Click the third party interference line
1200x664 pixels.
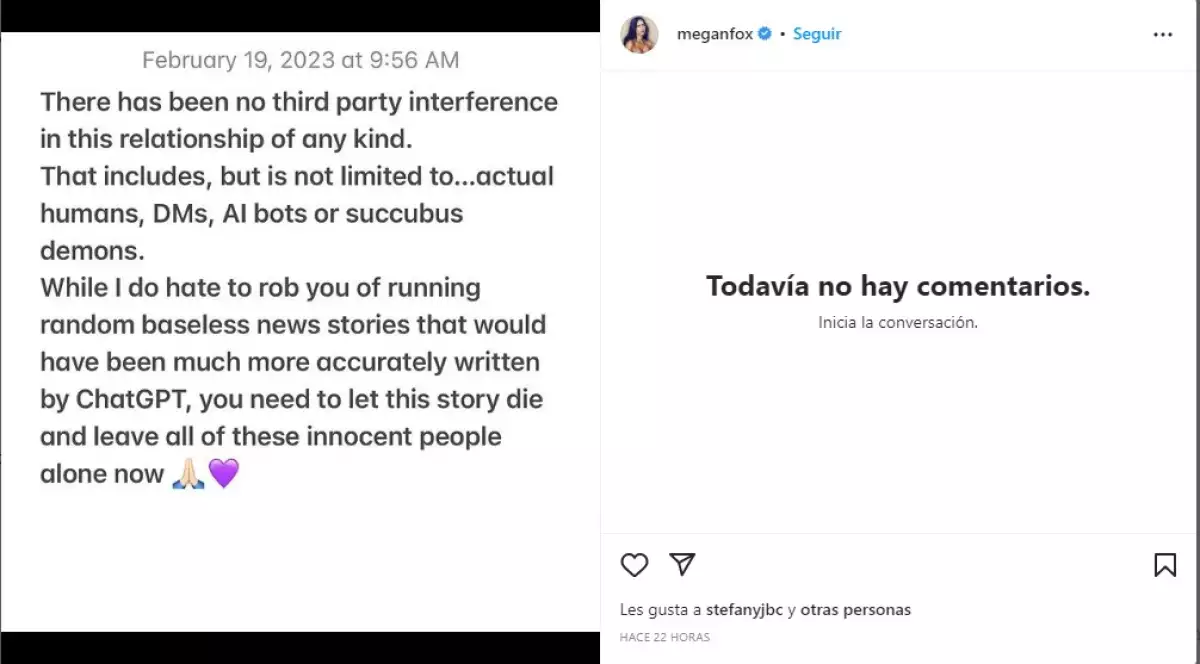pos(298,102)
